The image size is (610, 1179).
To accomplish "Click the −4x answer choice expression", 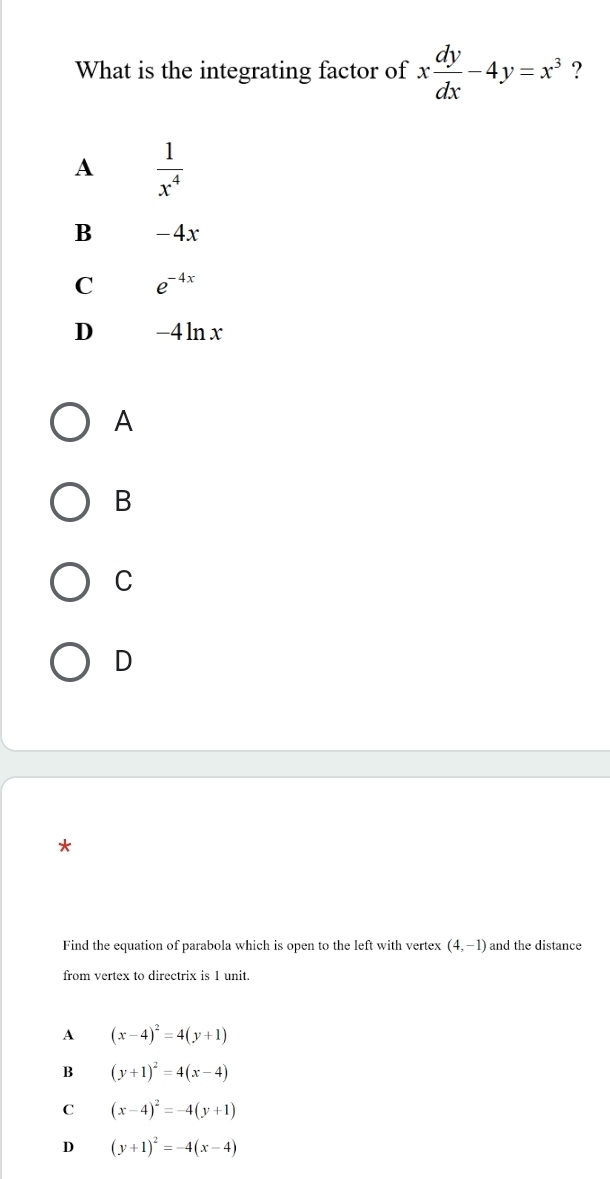I will click(x=179, y=234).
